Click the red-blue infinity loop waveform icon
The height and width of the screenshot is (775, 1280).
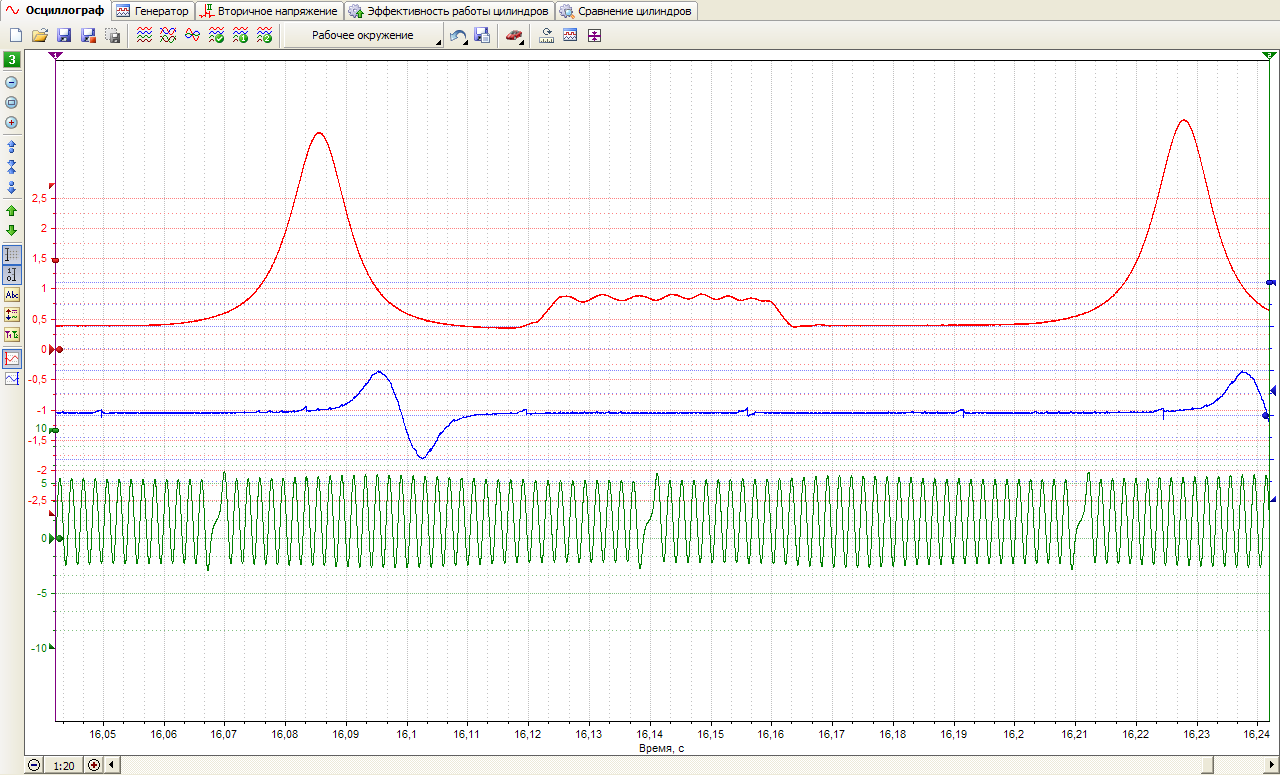coord(192,36)
